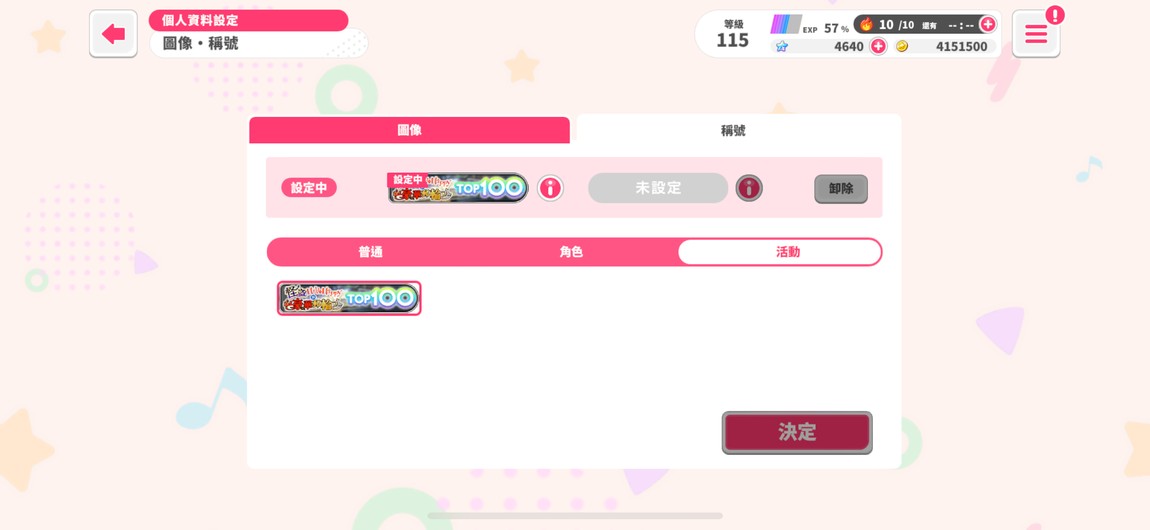Tap the blue crystal star icon

coord(782,46)
